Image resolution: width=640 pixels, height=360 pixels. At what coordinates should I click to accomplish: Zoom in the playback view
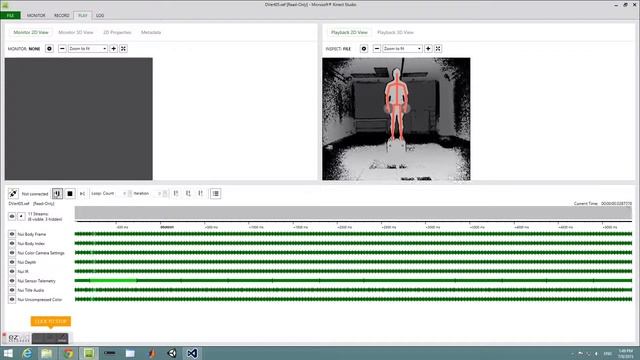tap(428, 49)
